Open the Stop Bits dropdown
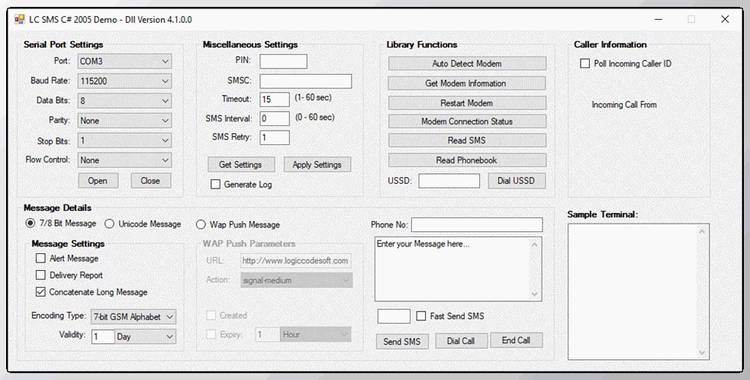The width and height of the screenshot is (750, 380). [124, 141]
